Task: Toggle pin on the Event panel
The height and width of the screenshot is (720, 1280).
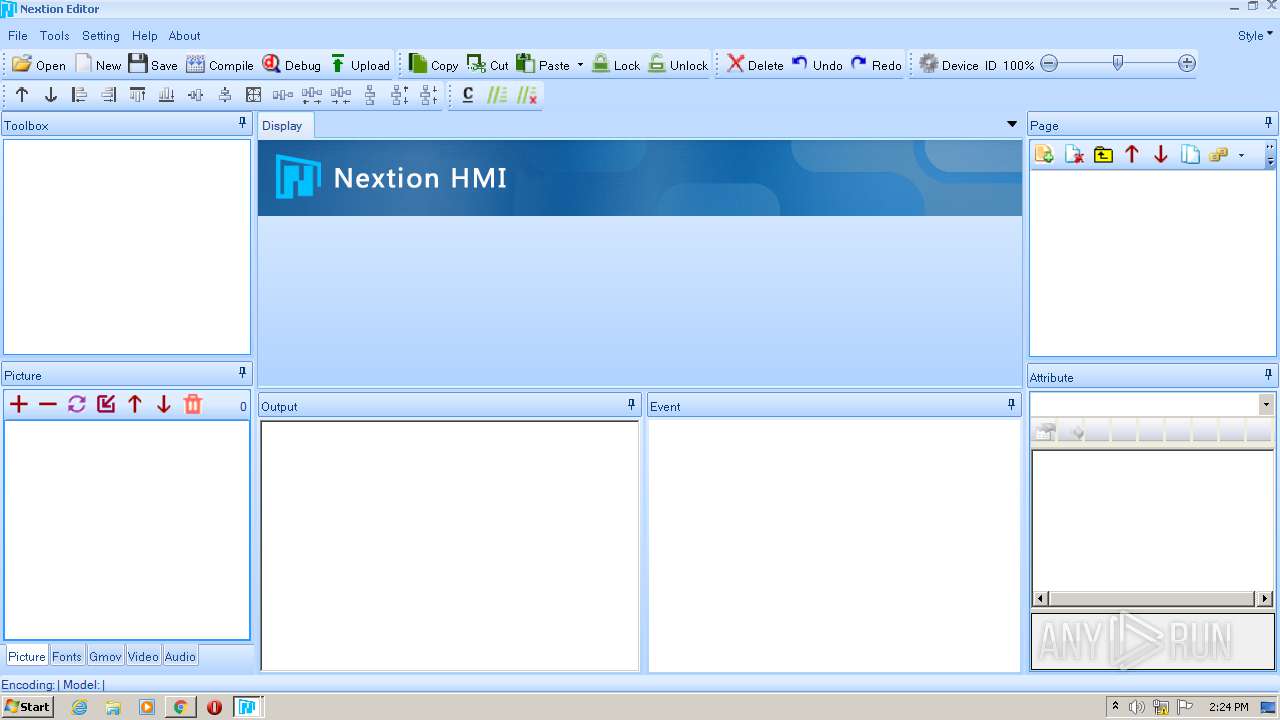Action: pos(1012,405)
